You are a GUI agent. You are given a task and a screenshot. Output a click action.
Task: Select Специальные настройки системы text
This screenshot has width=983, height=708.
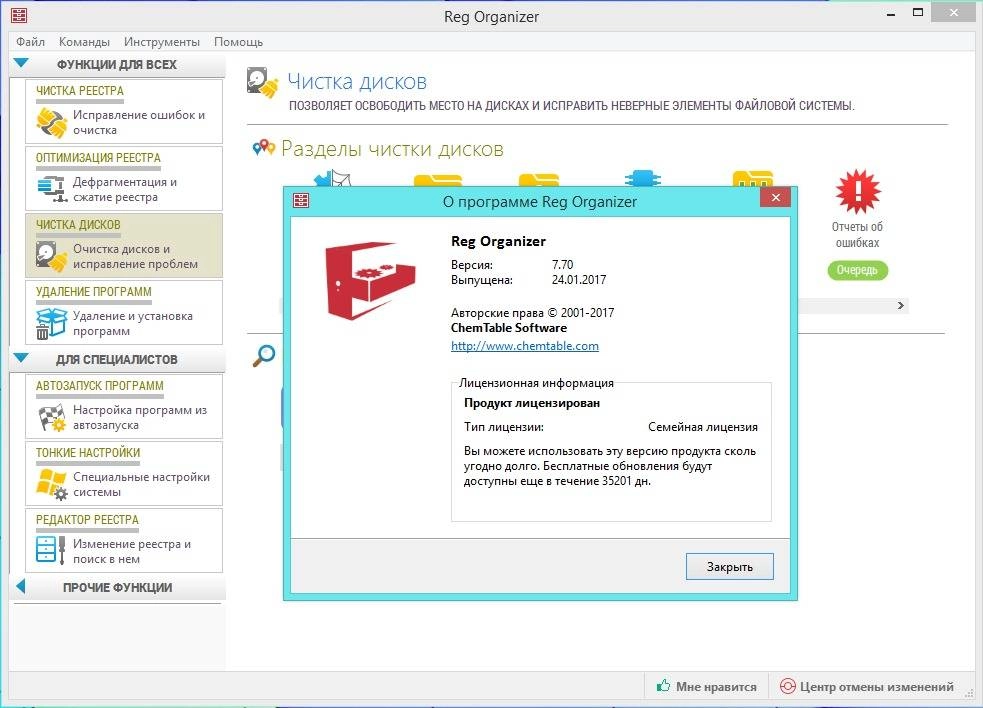tap(141, 484)
